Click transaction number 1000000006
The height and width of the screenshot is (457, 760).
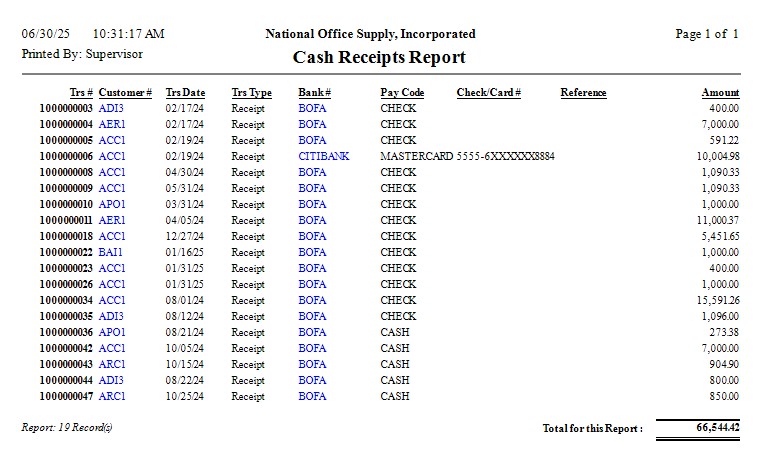[x=66, y=156]
